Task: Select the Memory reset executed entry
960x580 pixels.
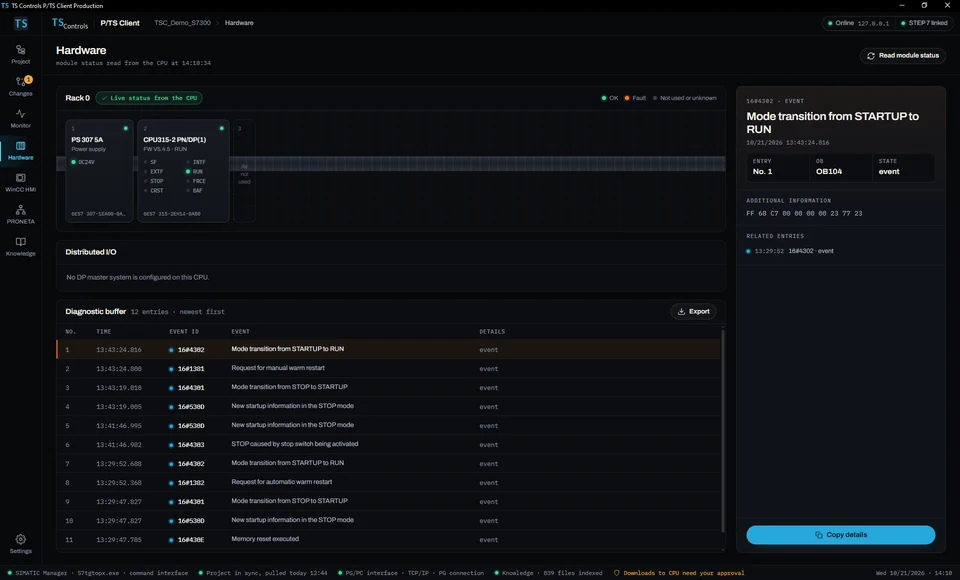Action: [389, 539]
